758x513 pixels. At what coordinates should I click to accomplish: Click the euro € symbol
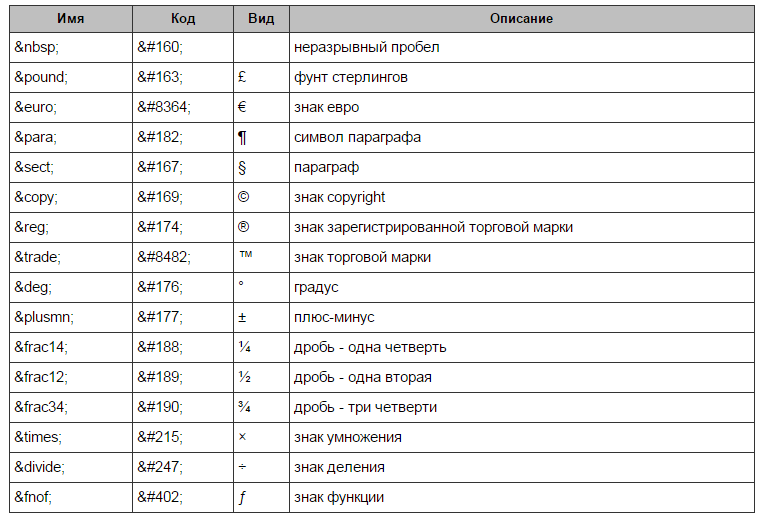[x=242, y=107]
